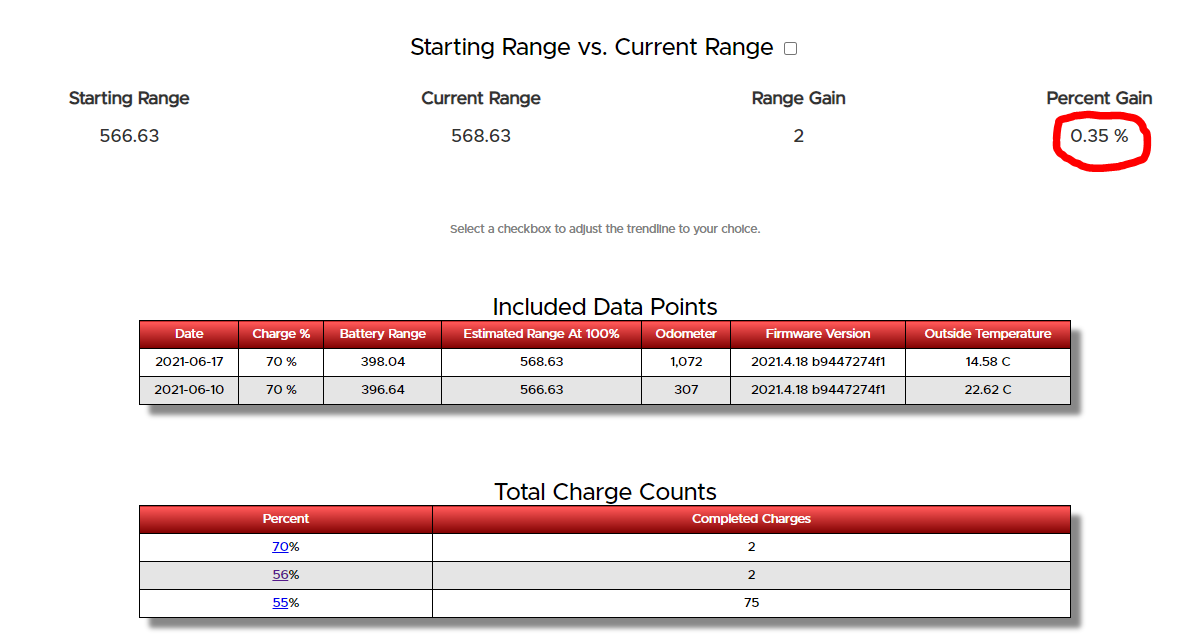Click the Percent column header in charge counts
The width and height of the screenshot is (1183, 643).
pyautogui.click(x=286, y=519)
